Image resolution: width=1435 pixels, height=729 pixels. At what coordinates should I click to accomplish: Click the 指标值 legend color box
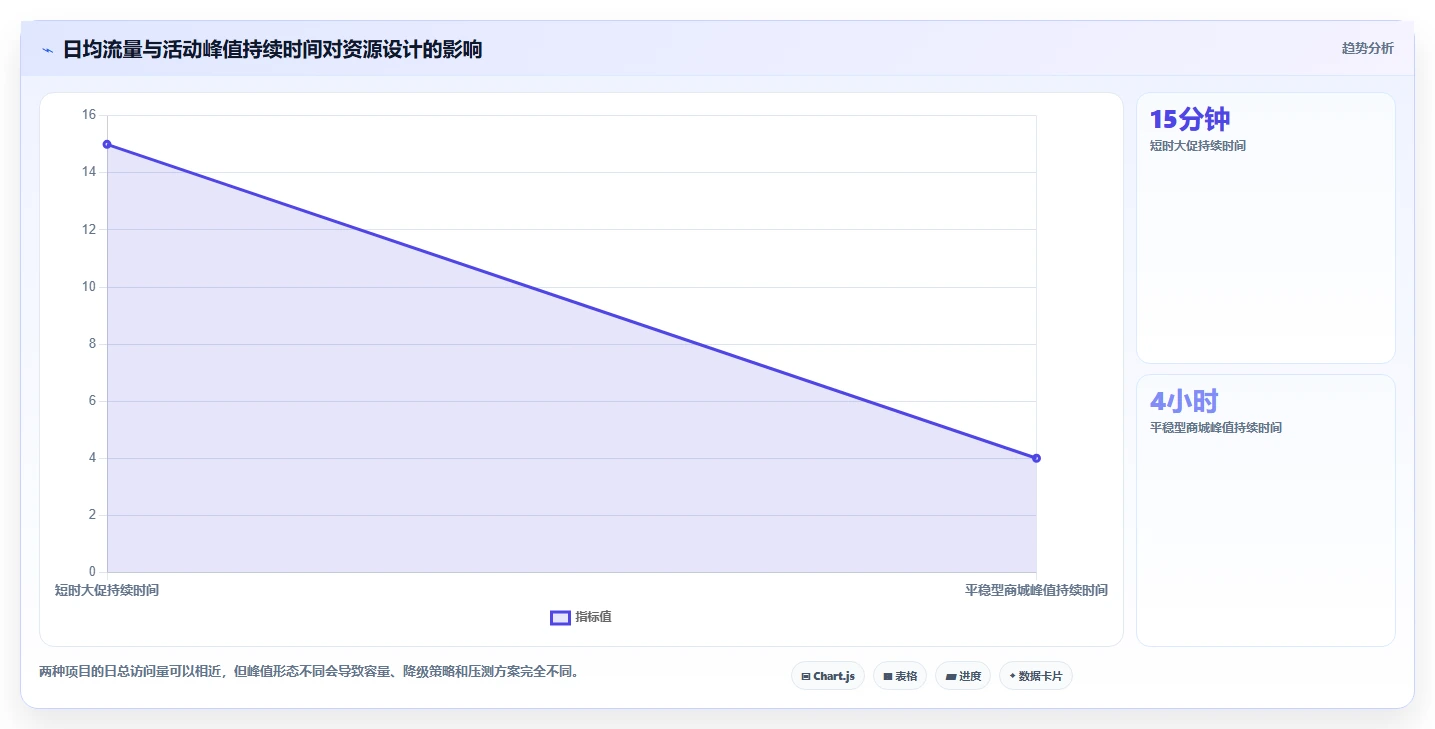[x=560, y=618]
